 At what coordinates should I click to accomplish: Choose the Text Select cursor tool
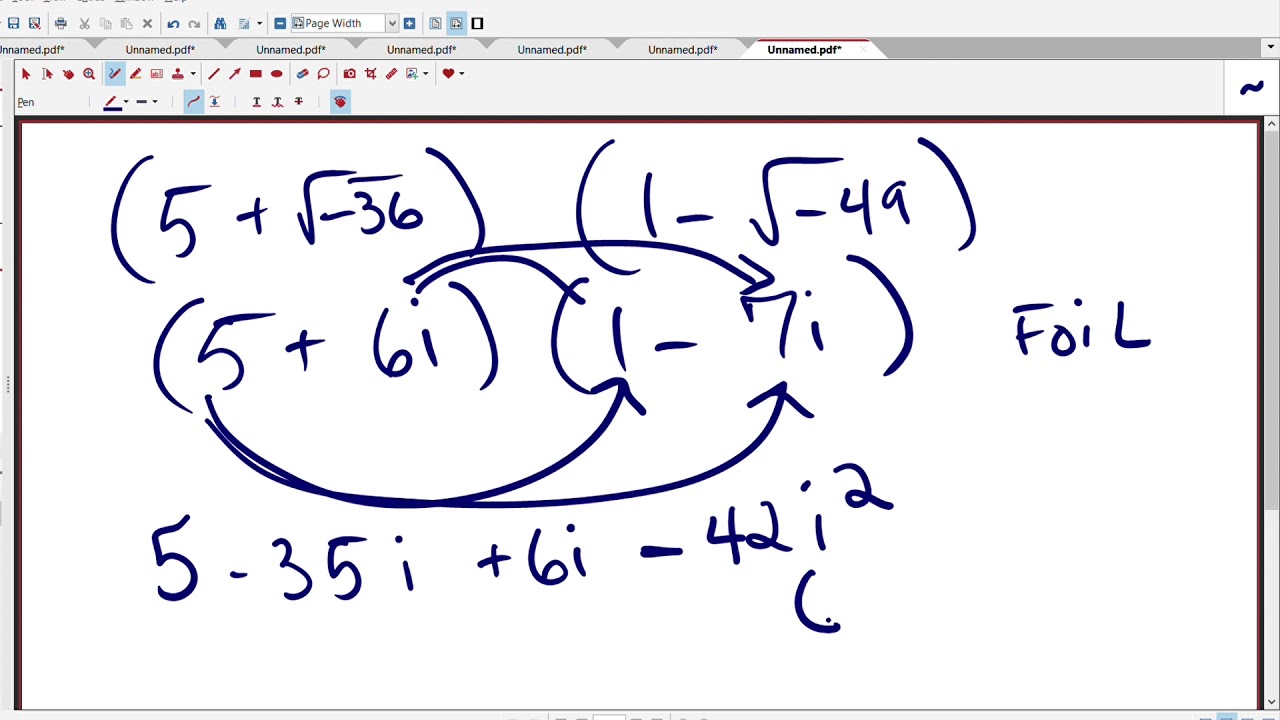[47, 74]
